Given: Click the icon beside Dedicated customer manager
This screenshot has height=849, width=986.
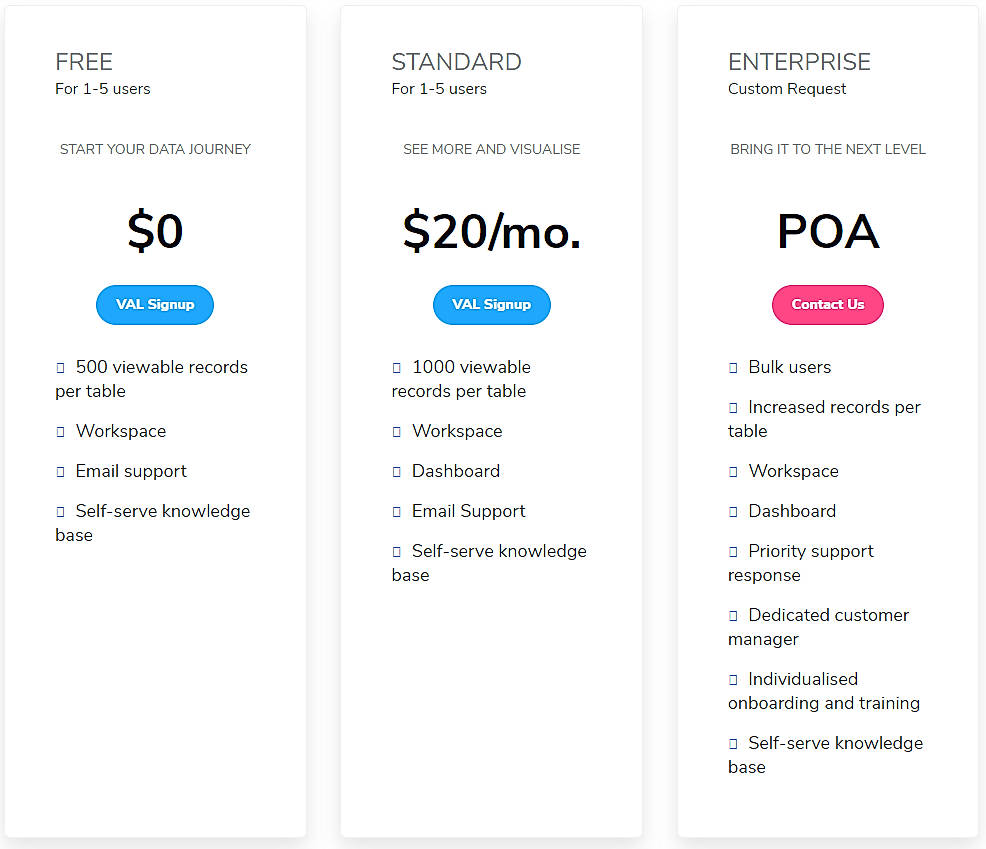Looking at the screenshot, I should point(733,615).
